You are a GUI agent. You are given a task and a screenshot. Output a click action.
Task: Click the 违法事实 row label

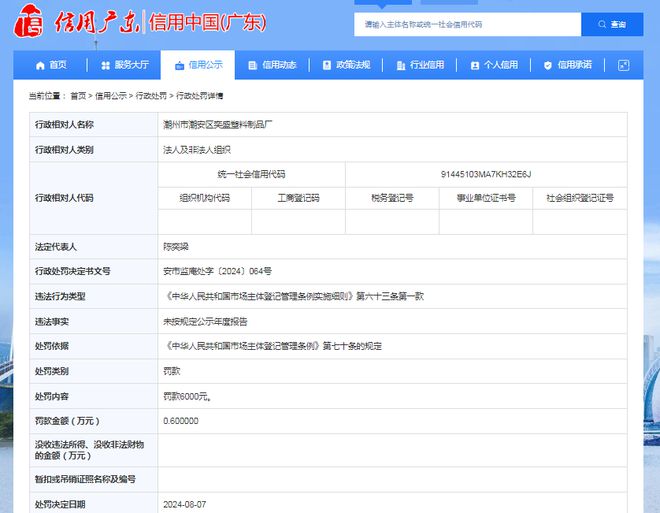click(x=52, y=322)
